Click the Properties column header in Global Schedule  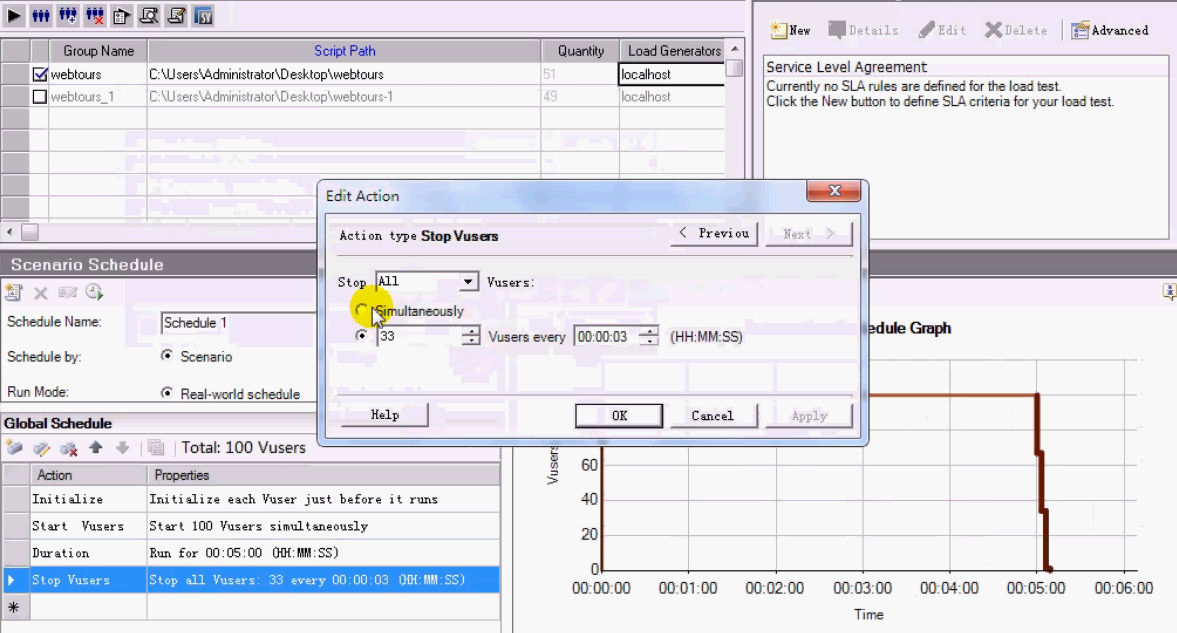(x=323, y=475)
